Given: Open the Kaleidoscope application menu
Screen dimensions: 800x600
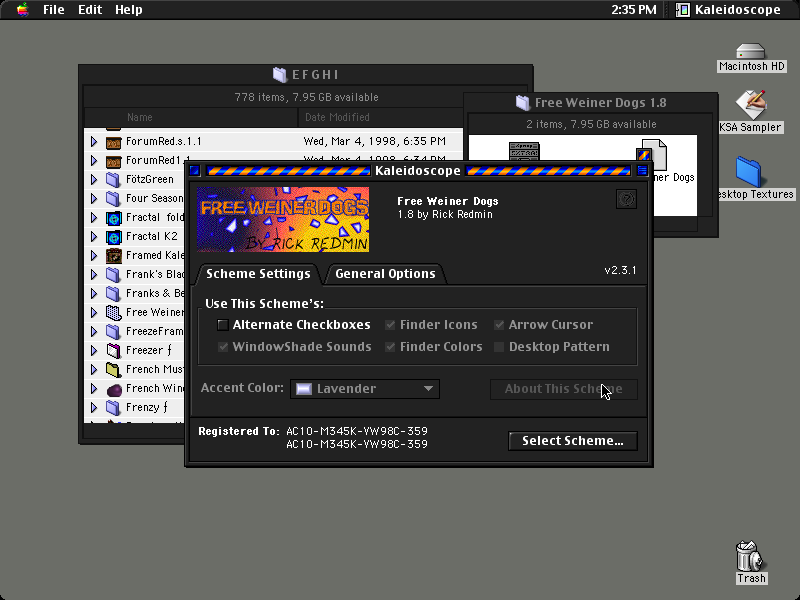Looking at the screenshot, I should tap(729, 10).
